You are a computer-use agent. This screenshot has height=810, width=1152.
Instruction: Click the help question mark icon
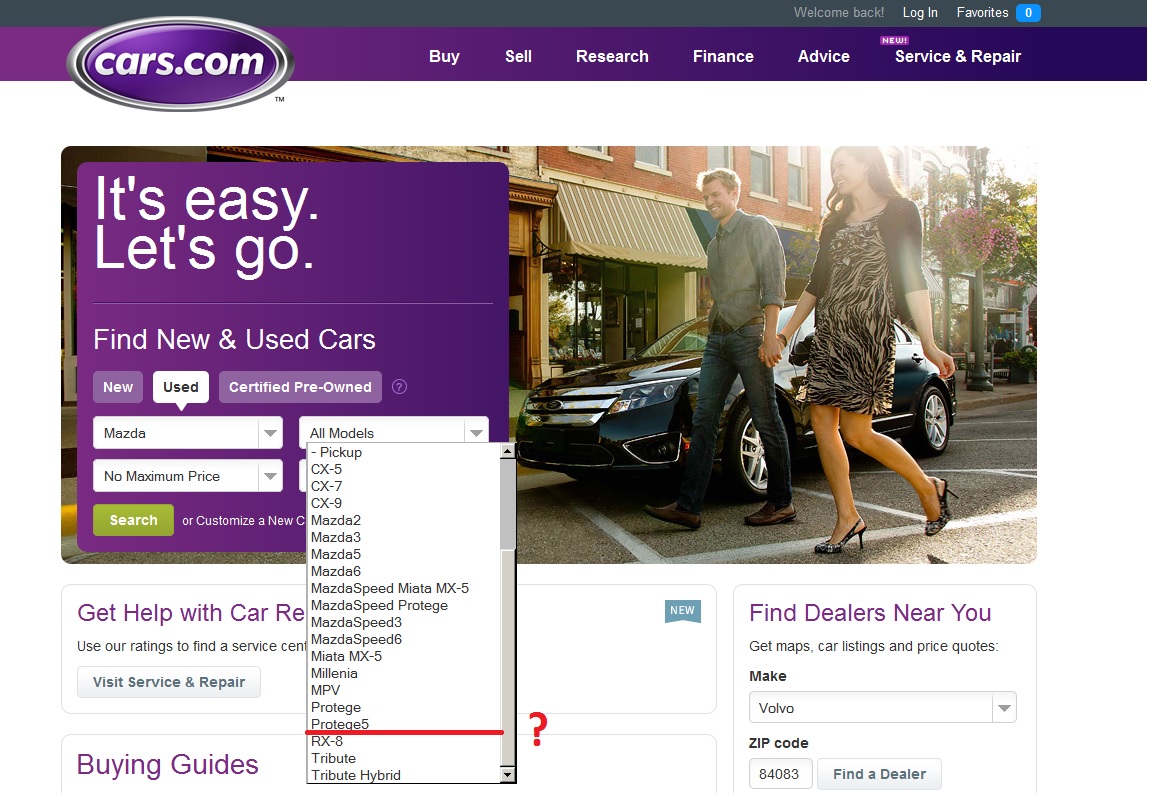(x=399, y=387)
